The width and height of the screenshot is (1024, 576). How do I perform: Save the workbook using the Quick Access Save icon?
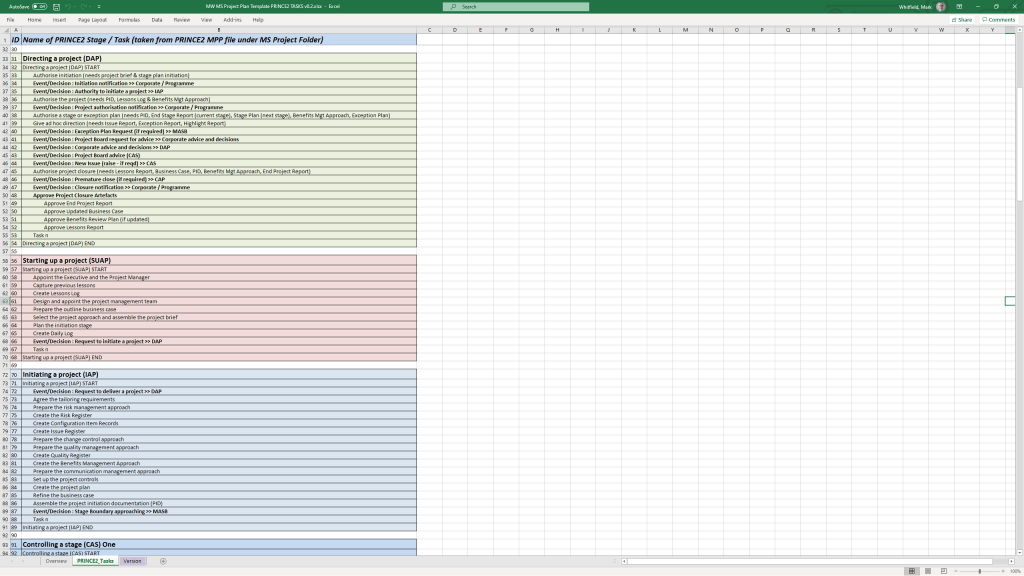pyautogui.click(x=56, y=6)
